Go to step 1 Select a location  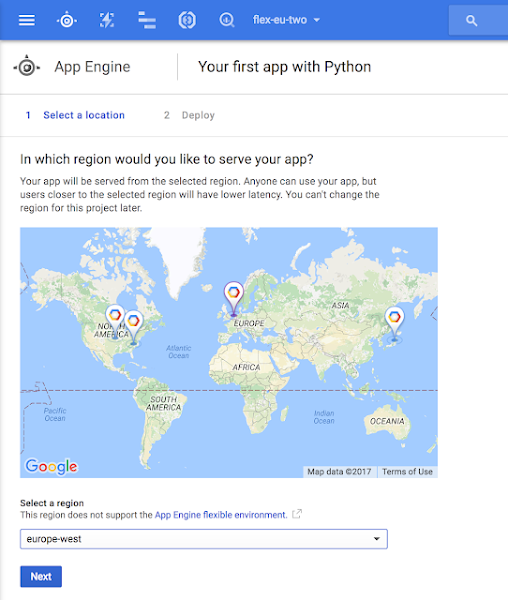tap(75, 115)
